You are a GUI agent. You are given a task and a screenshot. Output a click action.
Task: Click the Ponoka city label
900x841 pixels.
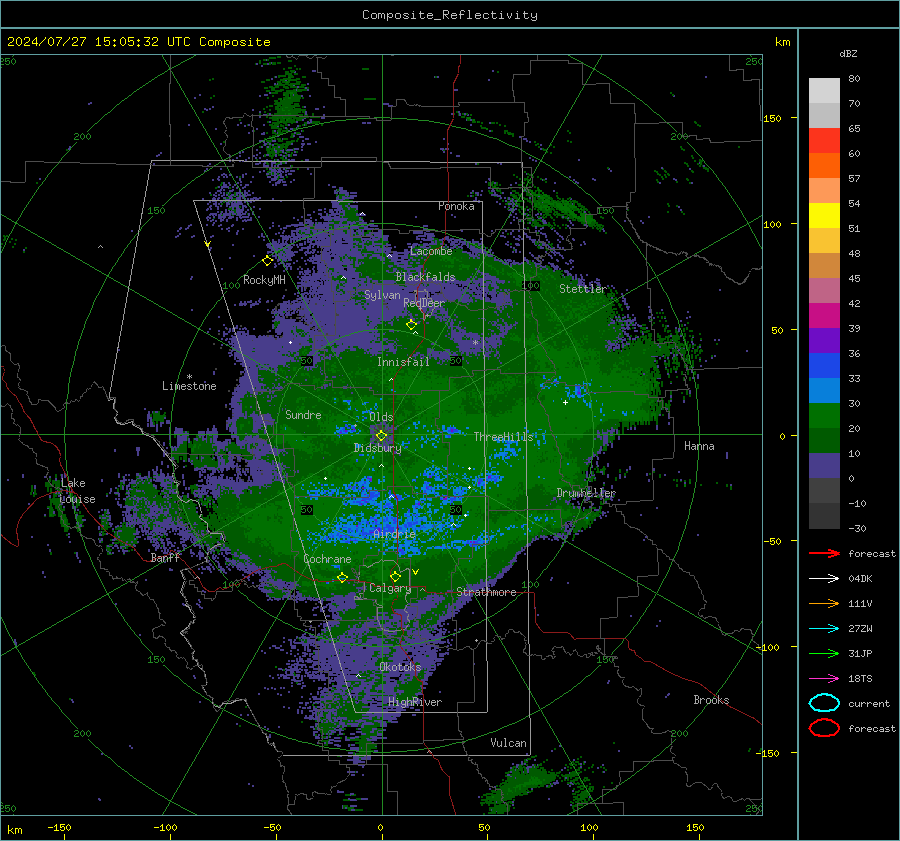[456, 206]
